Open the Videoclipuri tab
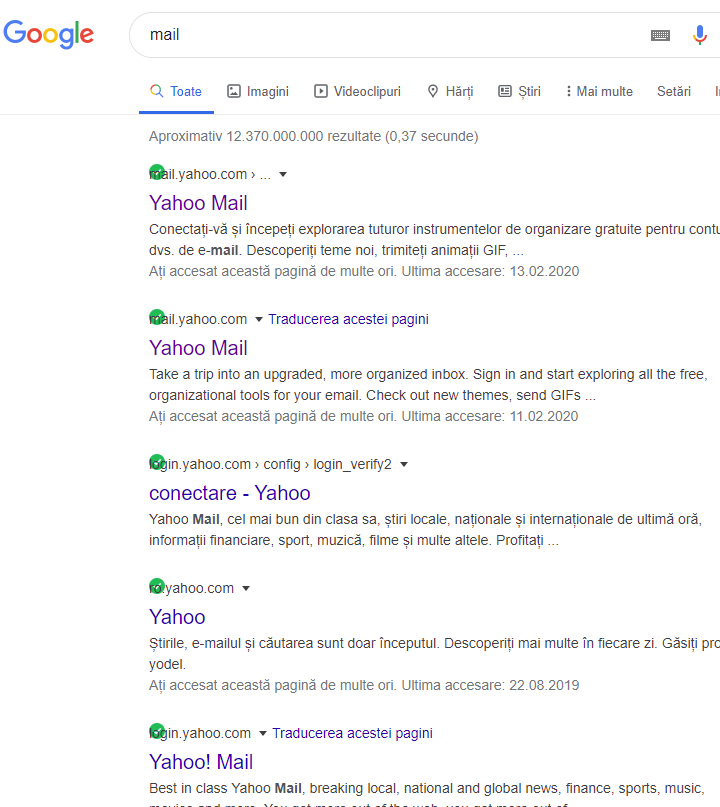 (357, 92)
